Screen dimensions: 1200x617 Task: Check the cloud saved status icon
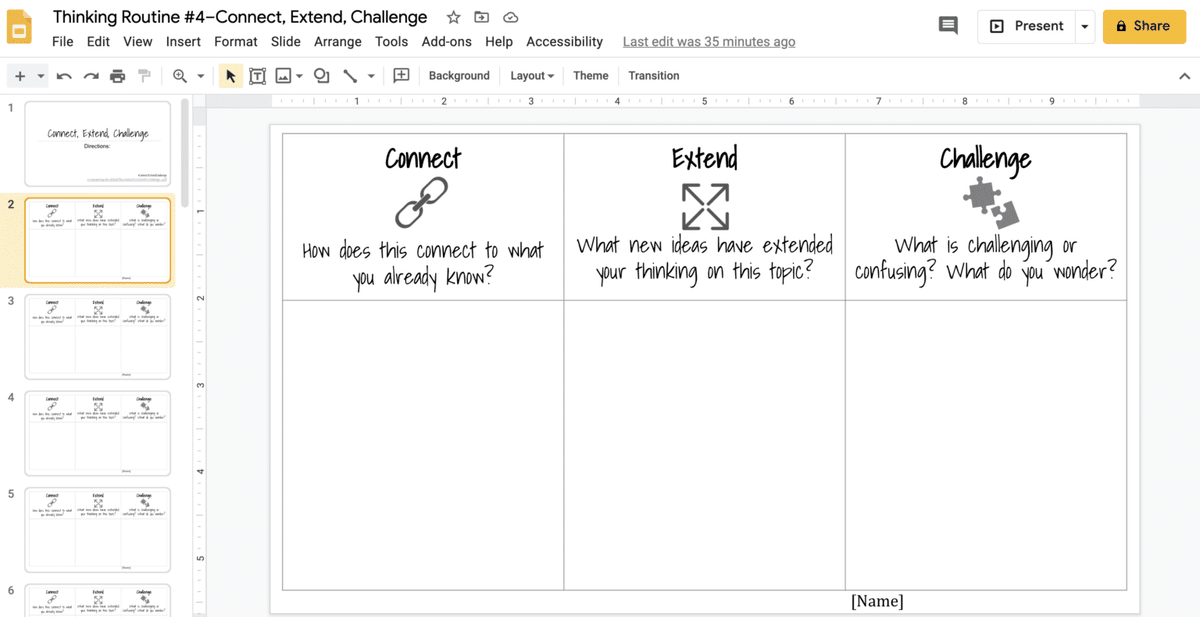tap(511, 17)
